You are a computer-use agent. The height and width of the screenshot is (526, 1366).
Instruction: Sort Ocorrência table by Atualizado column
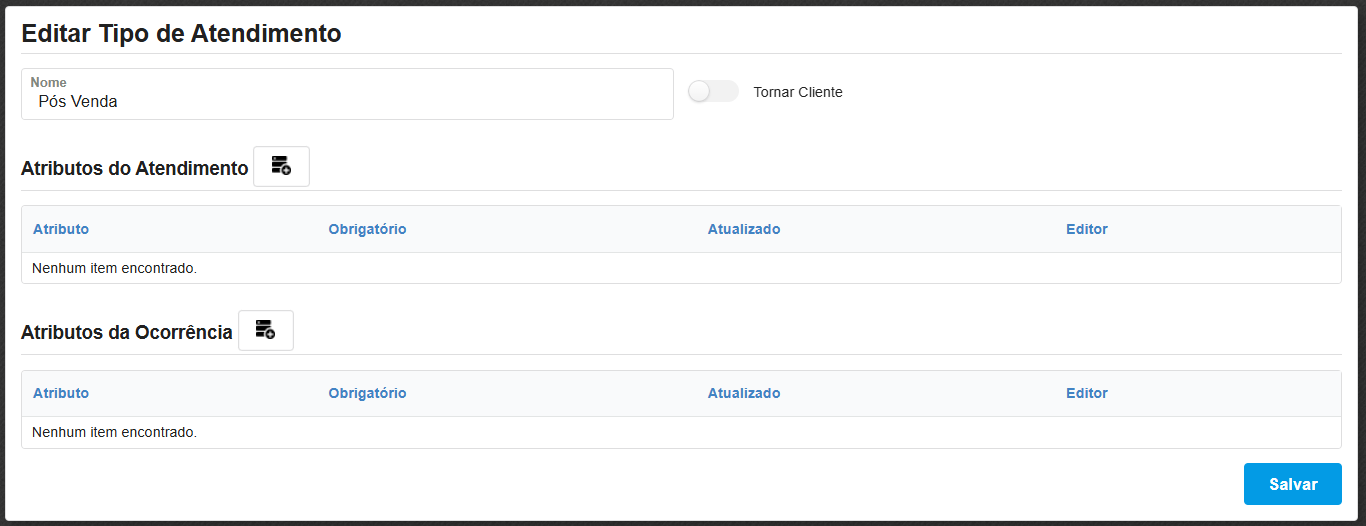tap(743, 393)
